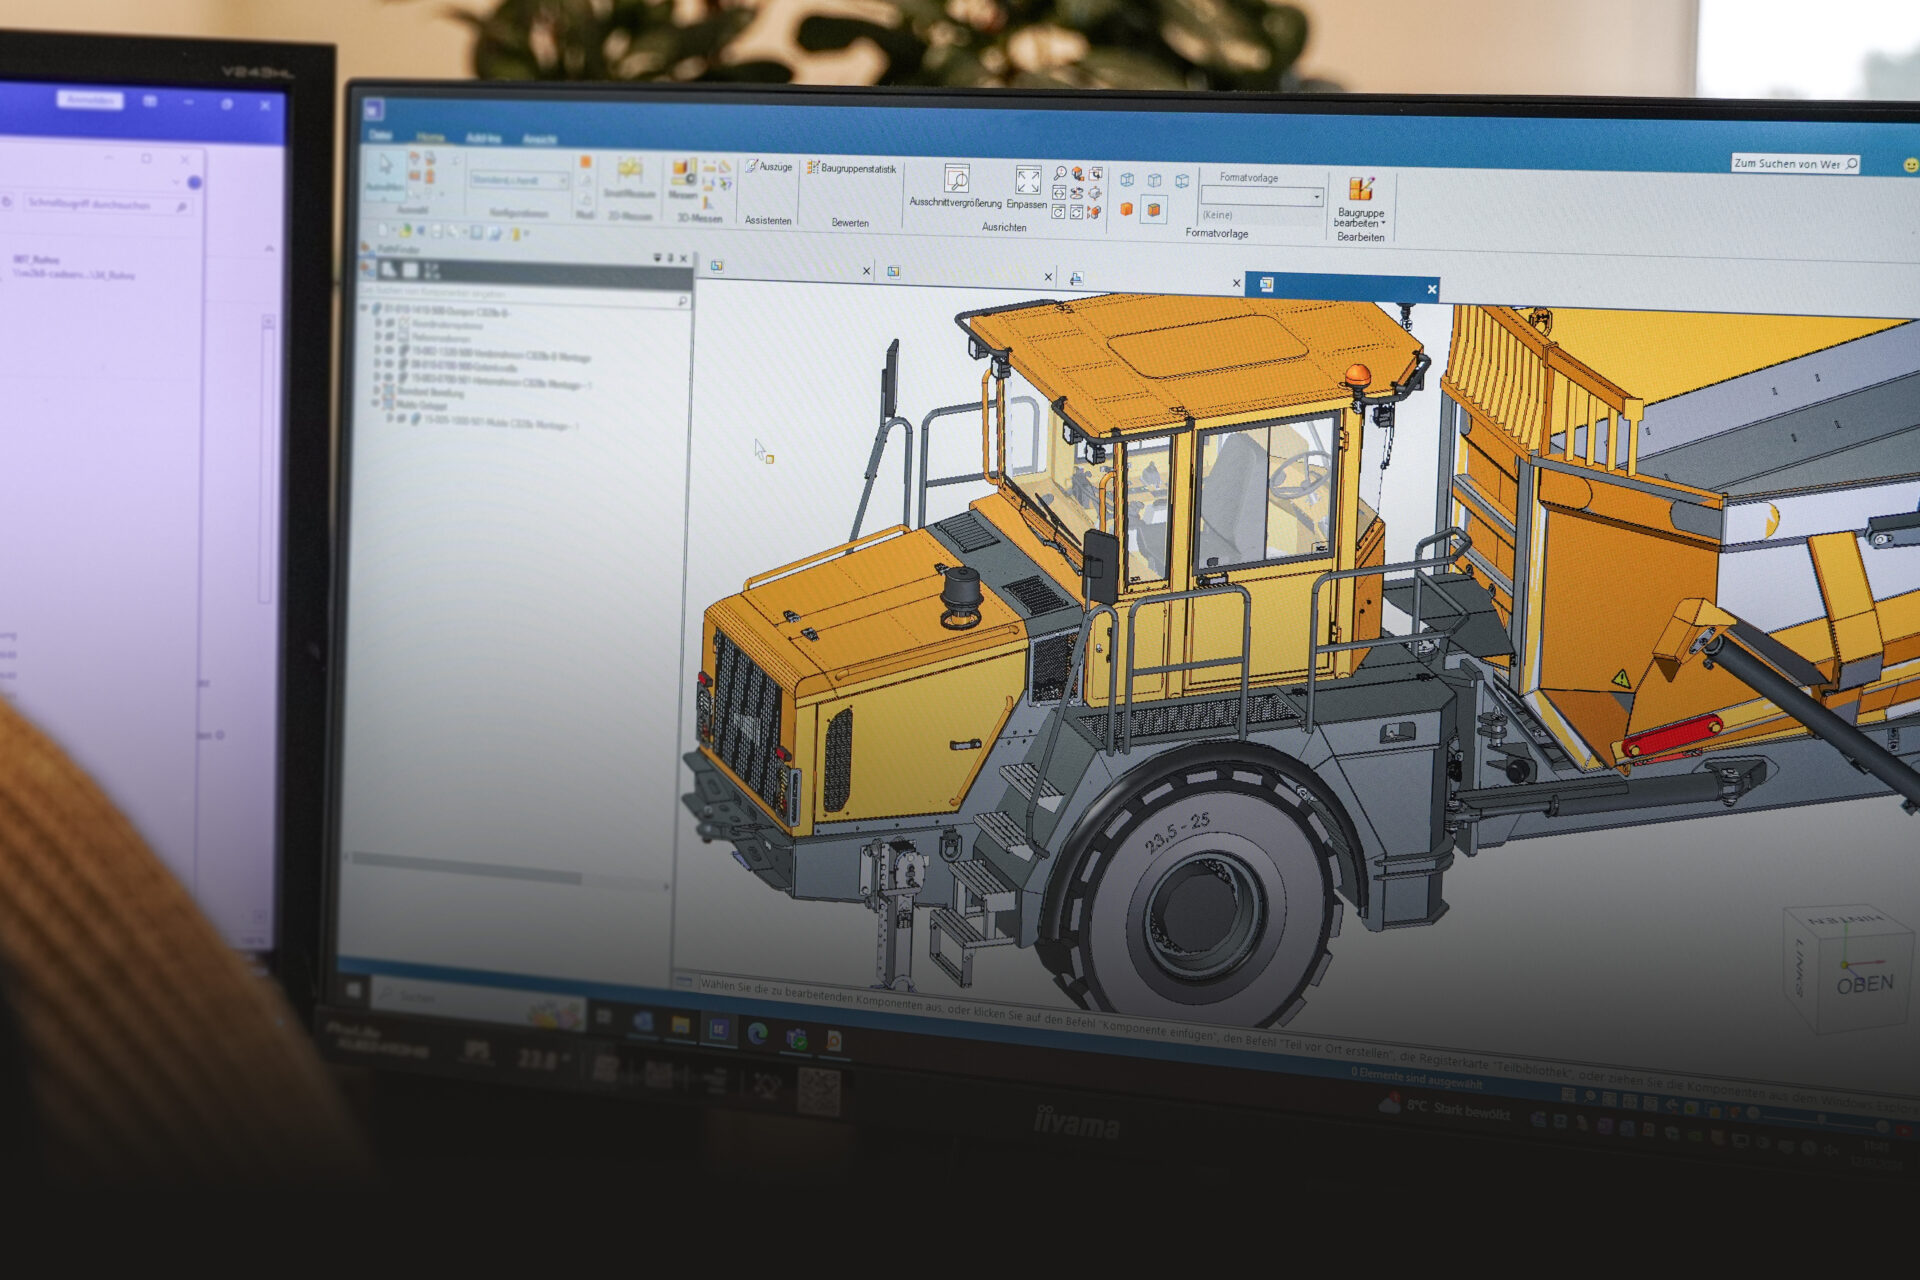The height and width of the screenshot is (1280, 1920).
Task: Switch to the Add-Ins ribbon tab
Action: 484,138
